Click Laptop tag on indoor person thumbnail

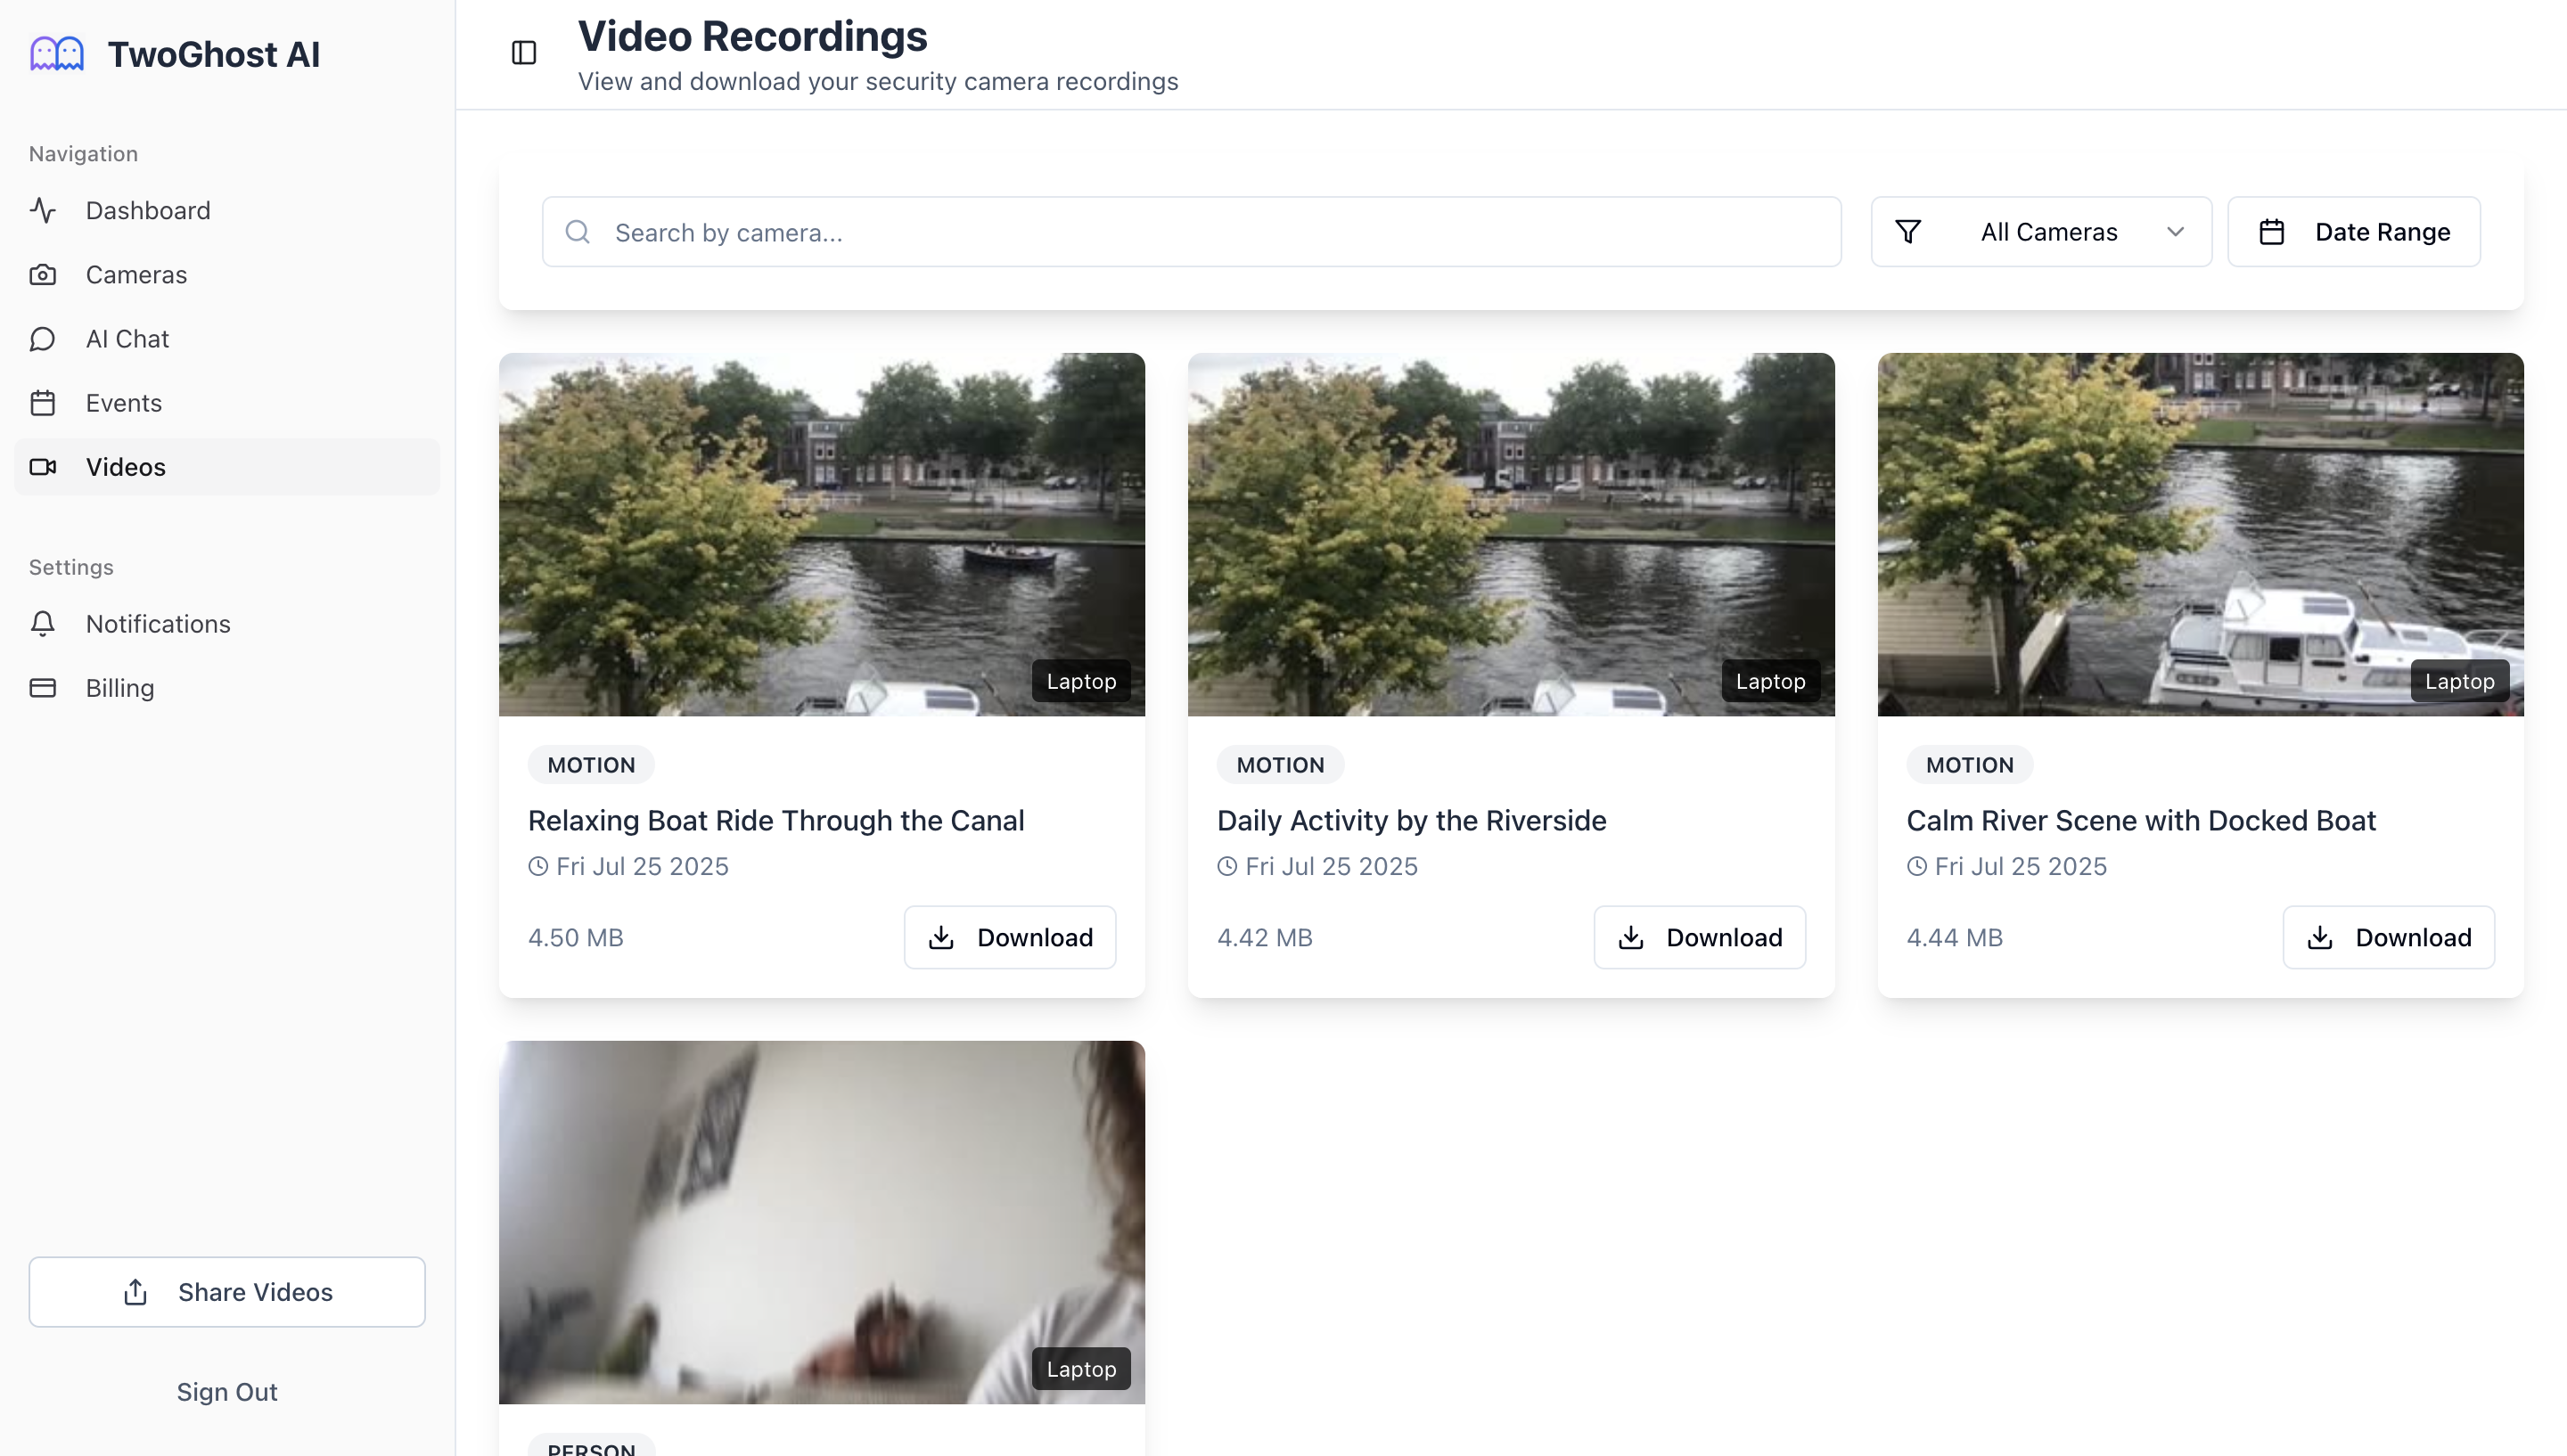1081,1369
